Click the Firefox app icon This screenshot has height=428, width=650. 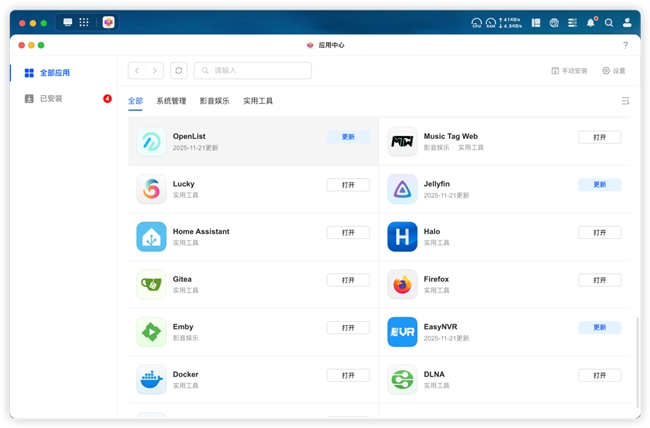402,285
